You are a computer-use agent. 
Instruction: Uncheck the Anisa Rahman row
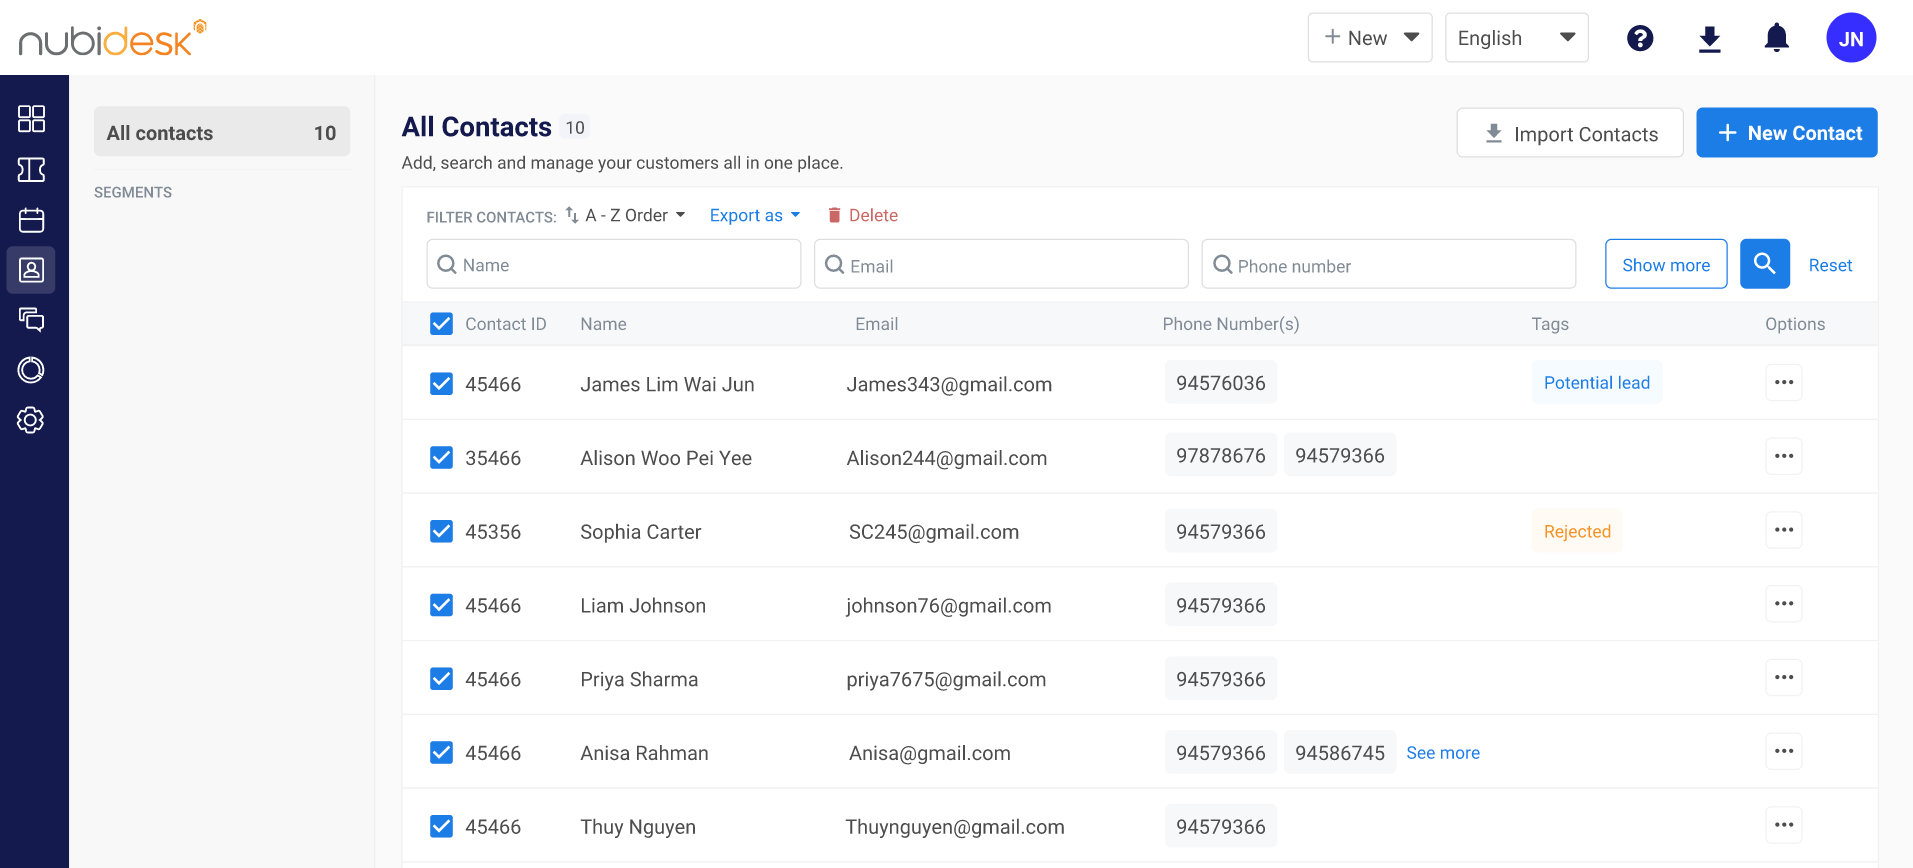pyautogui.click(x=441, y=752)
